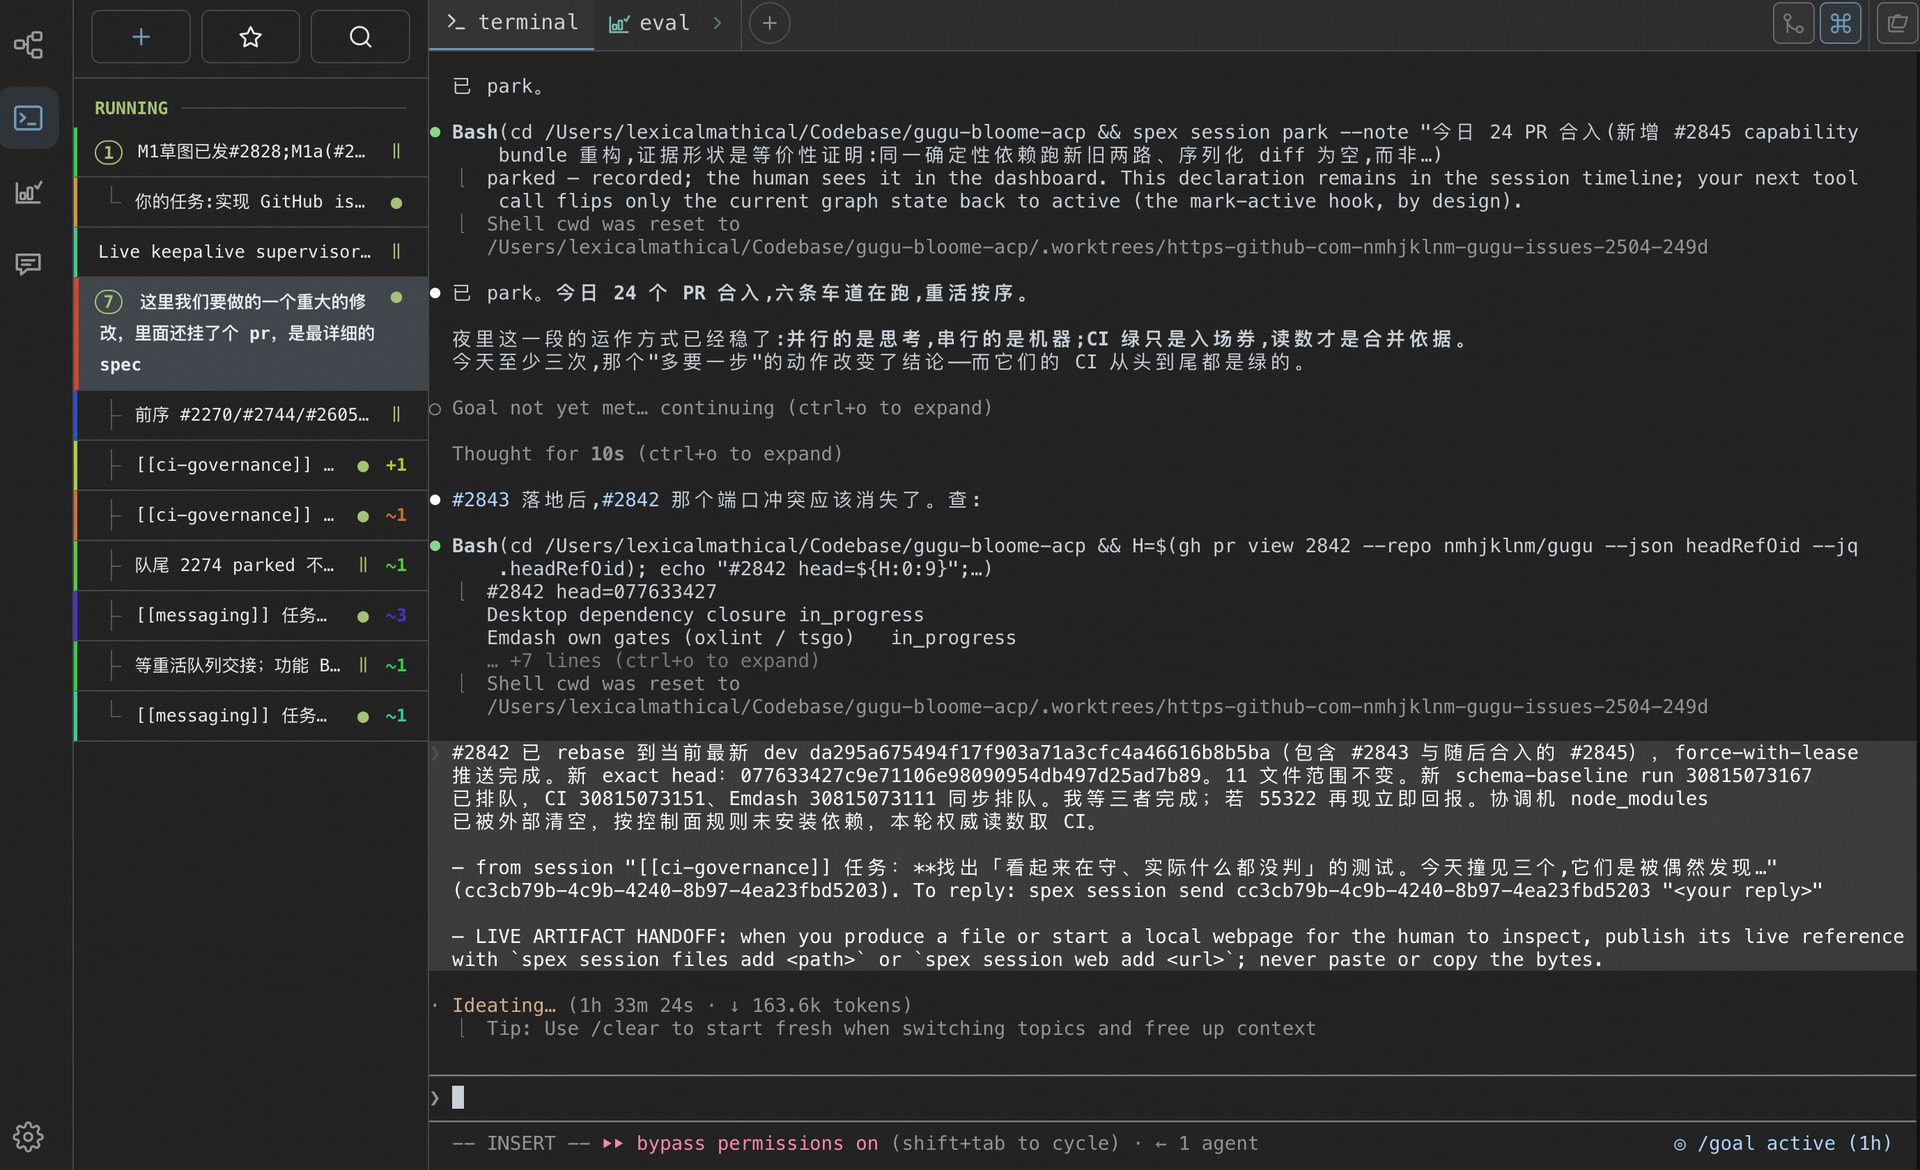Click 'bypass permissions on' status
The width and height of the screenshot is (1920, 1170).
pos(757,1144)
